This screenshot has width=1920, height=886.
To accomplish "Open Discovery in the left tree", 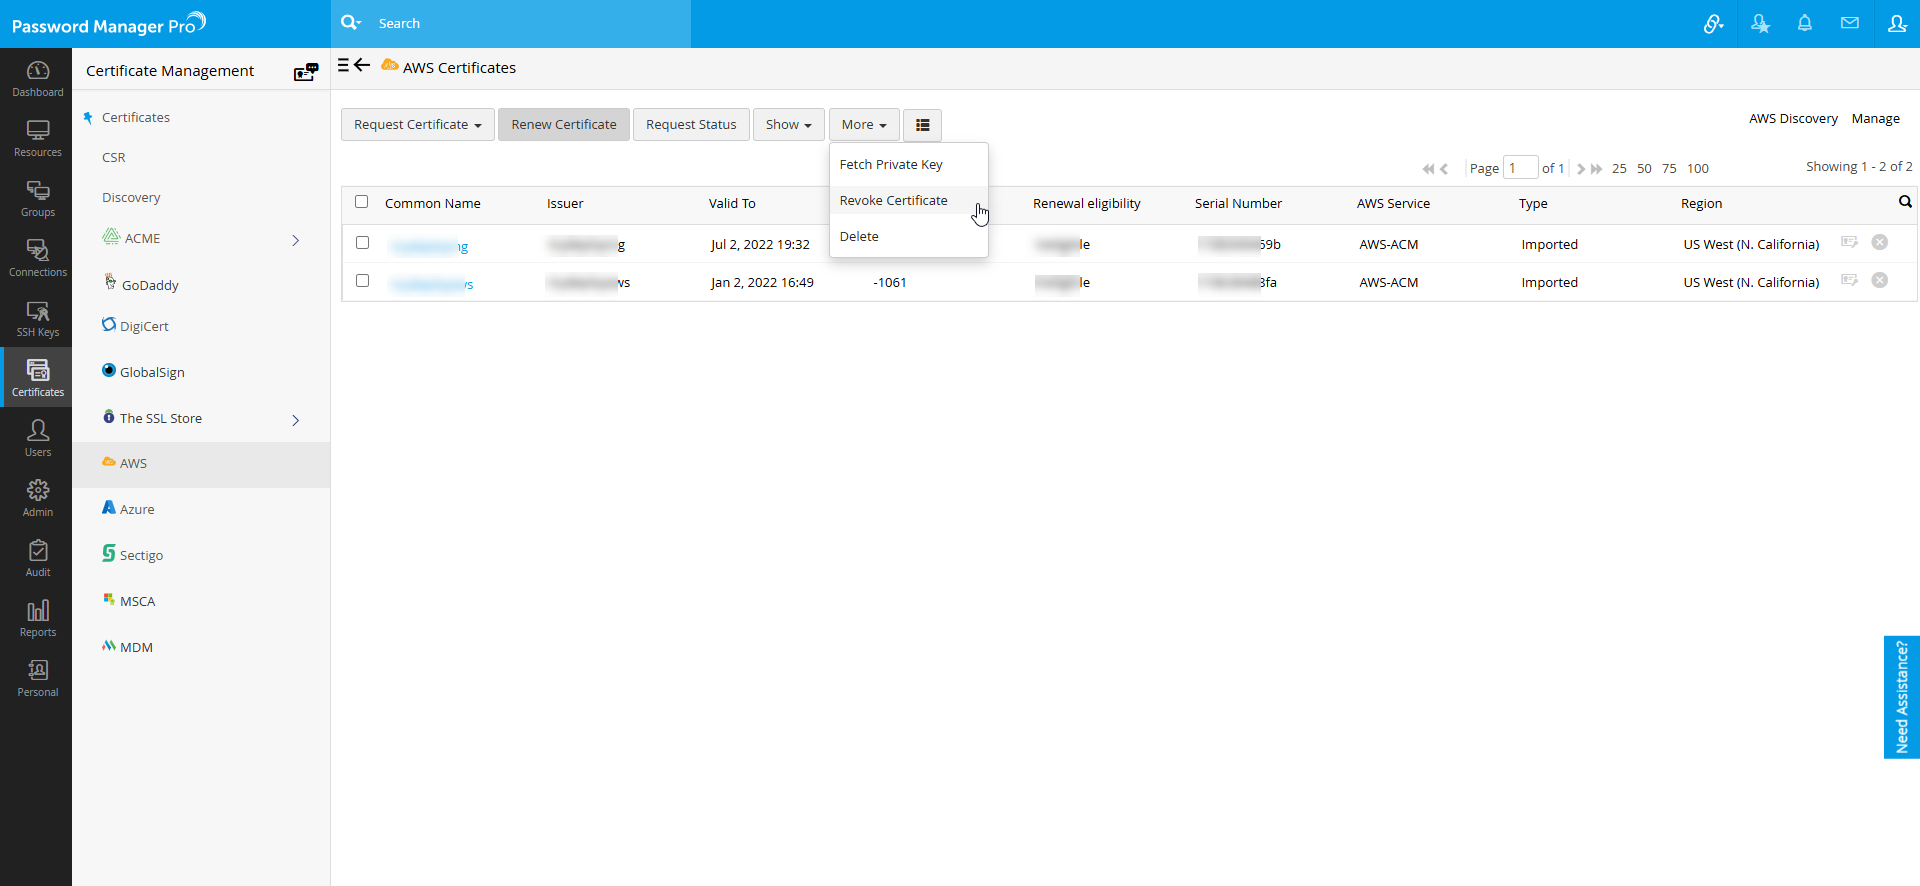I will pyautogui.click(x=131, y=197).
